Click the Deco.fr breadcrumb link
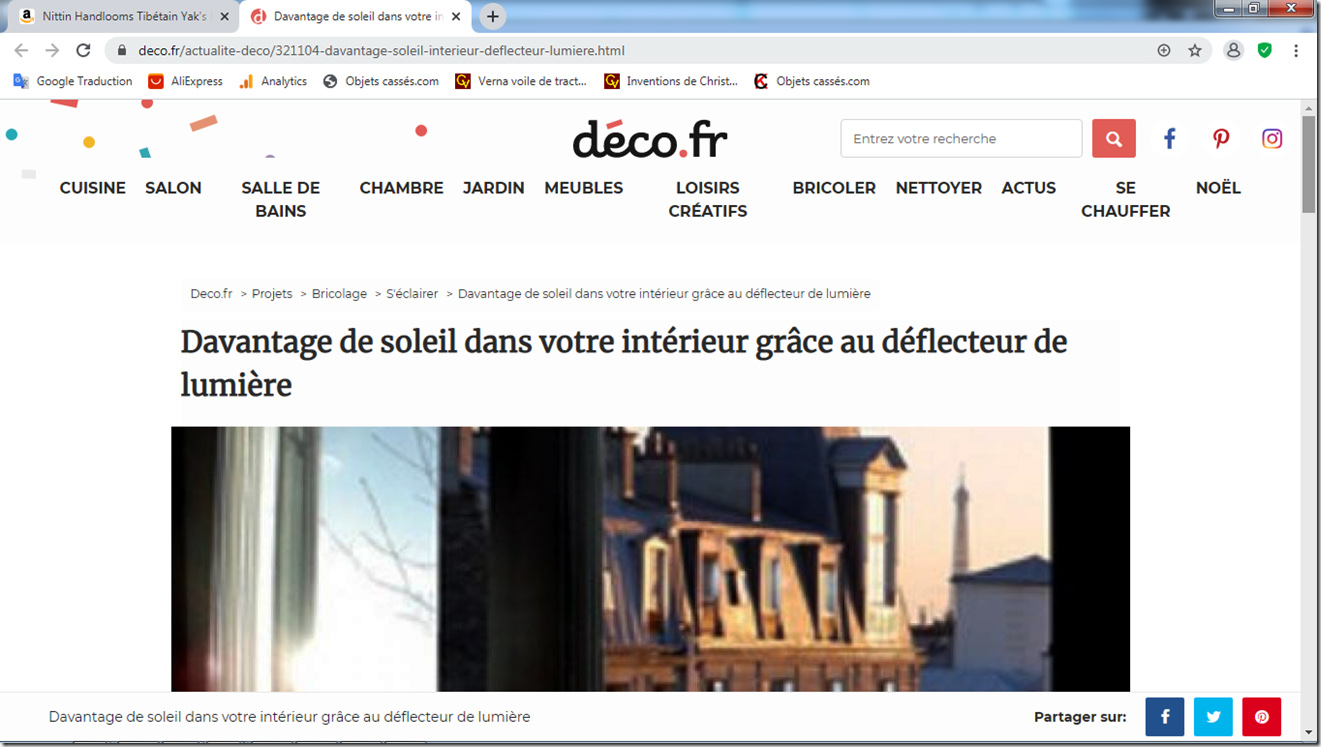Image resolution: width=1321 pixels, height=747 pixels. click(x=211, y=294)
